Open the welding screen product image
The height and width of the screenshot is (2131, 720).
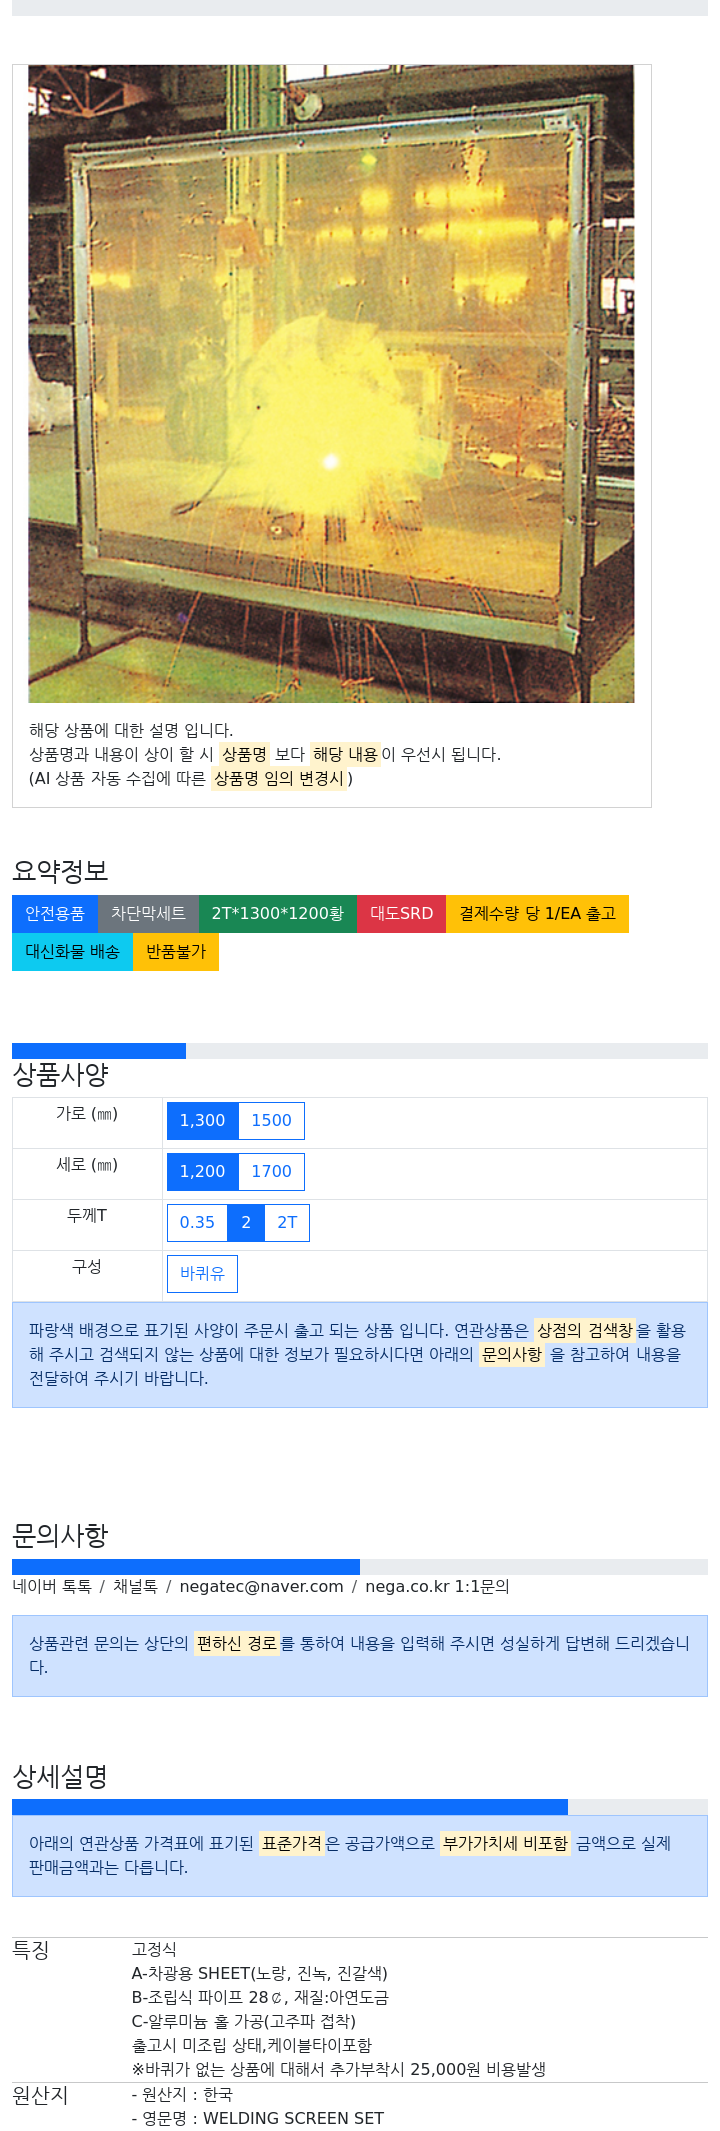tap(331, 384)
